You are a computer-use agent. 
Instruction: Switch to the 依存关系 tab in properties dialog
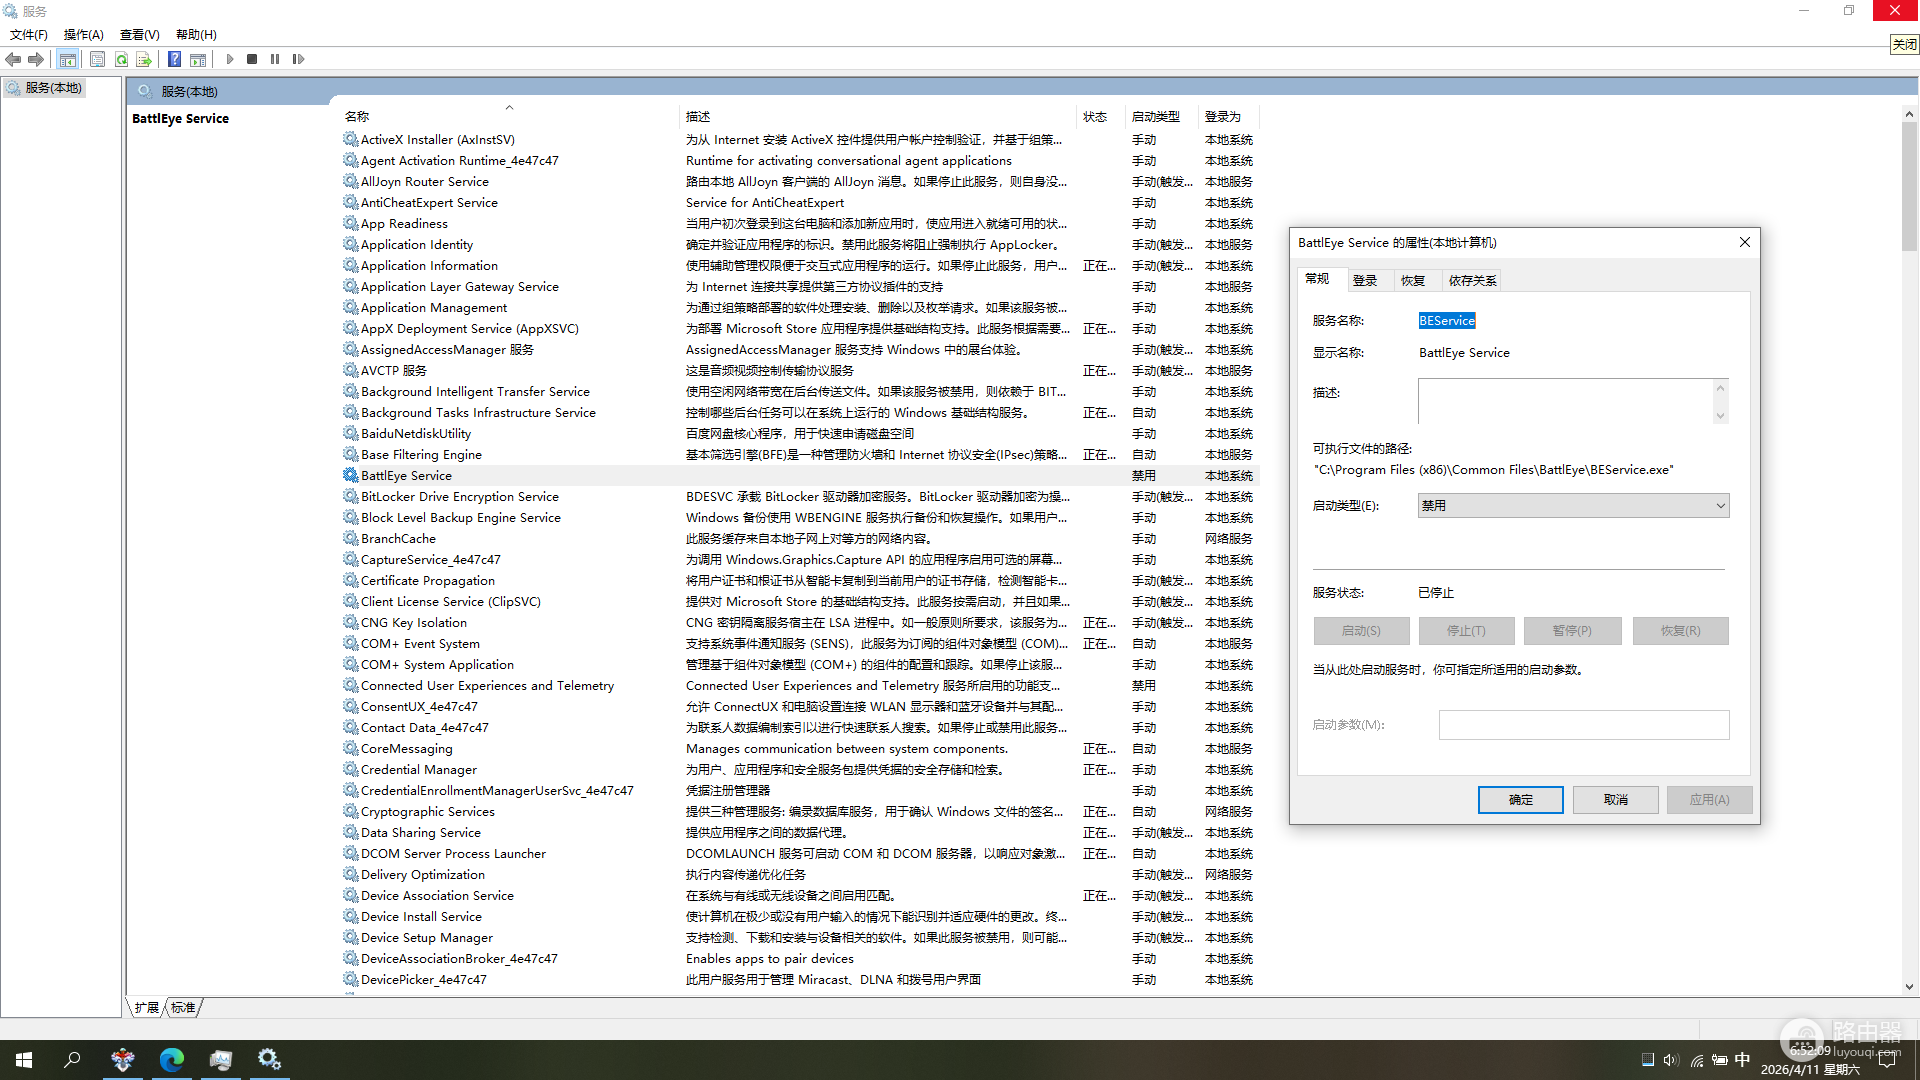[x=1472, y=281]
